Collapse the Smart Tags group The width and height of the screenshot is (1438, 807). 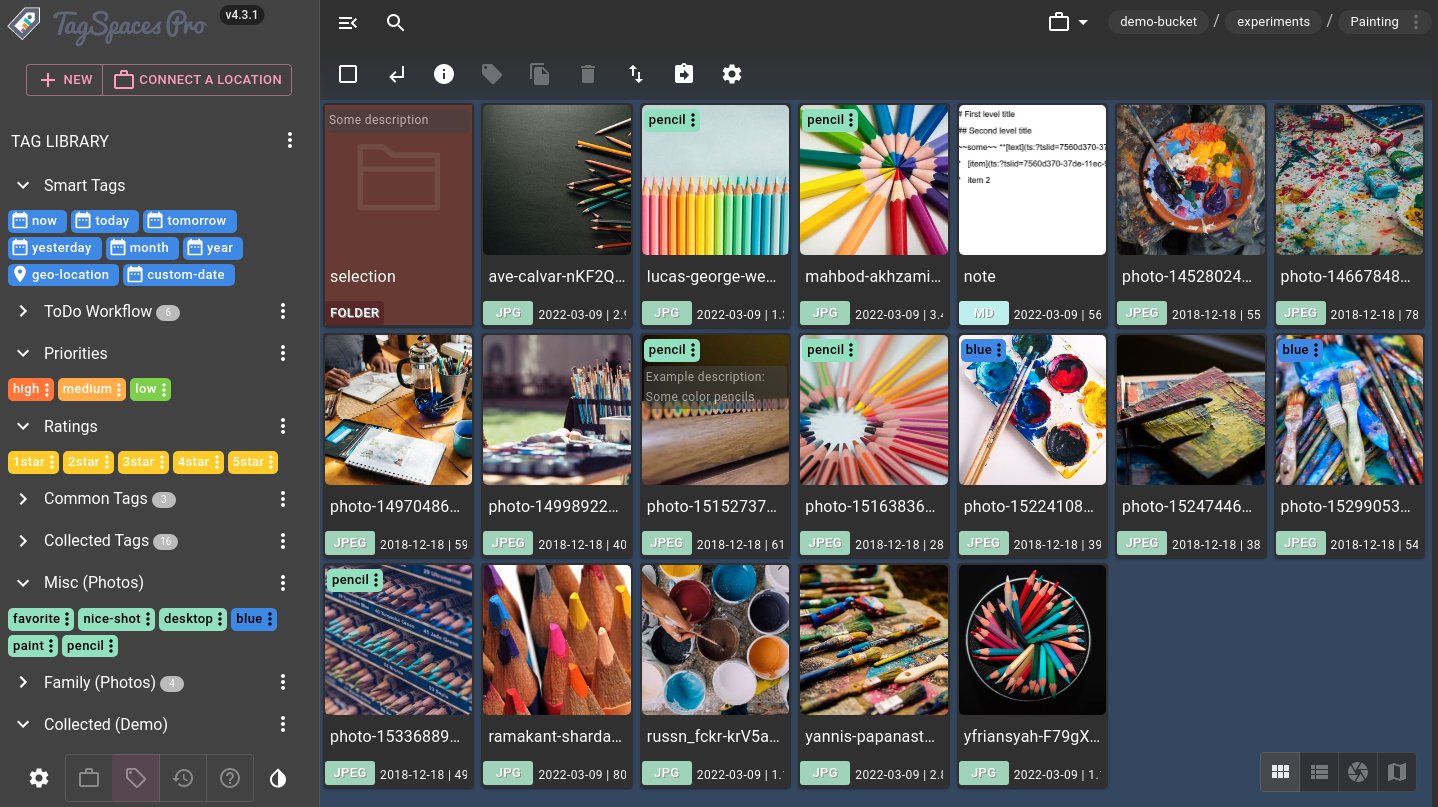24,186
